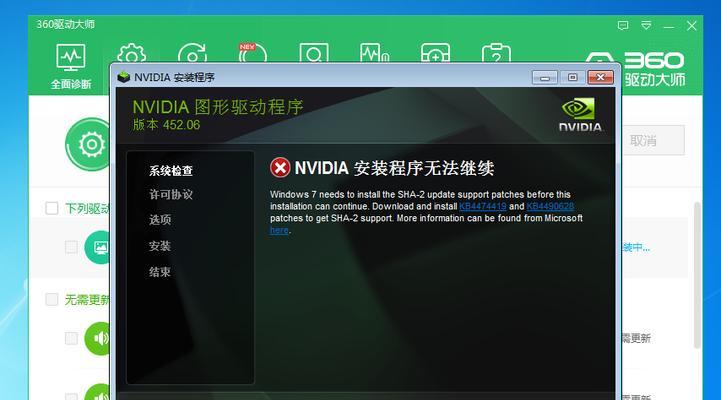
Task: Maximize the NVIDIA 安装程序 window
Action: pos(572,77)
